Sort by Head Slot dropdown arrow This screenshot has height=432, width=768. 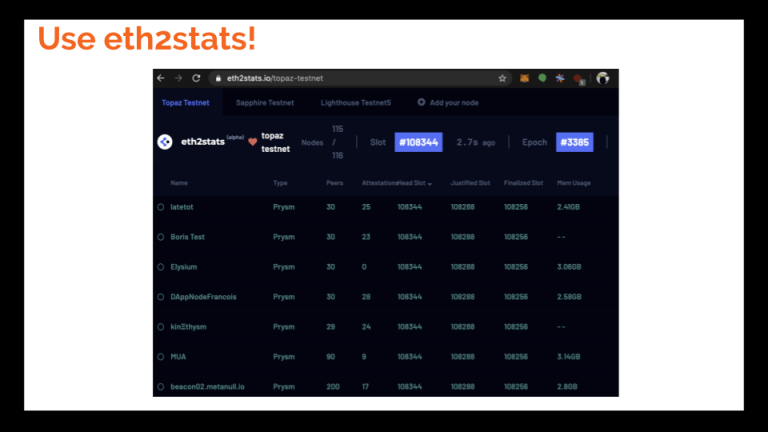(x=430, y=184)
